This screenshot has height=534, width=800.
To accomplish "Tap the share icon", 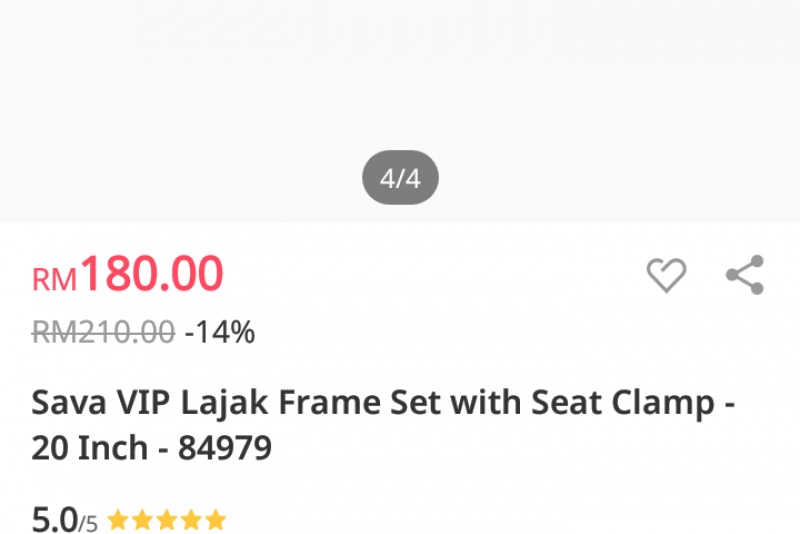I will click(x=744, y=275).
